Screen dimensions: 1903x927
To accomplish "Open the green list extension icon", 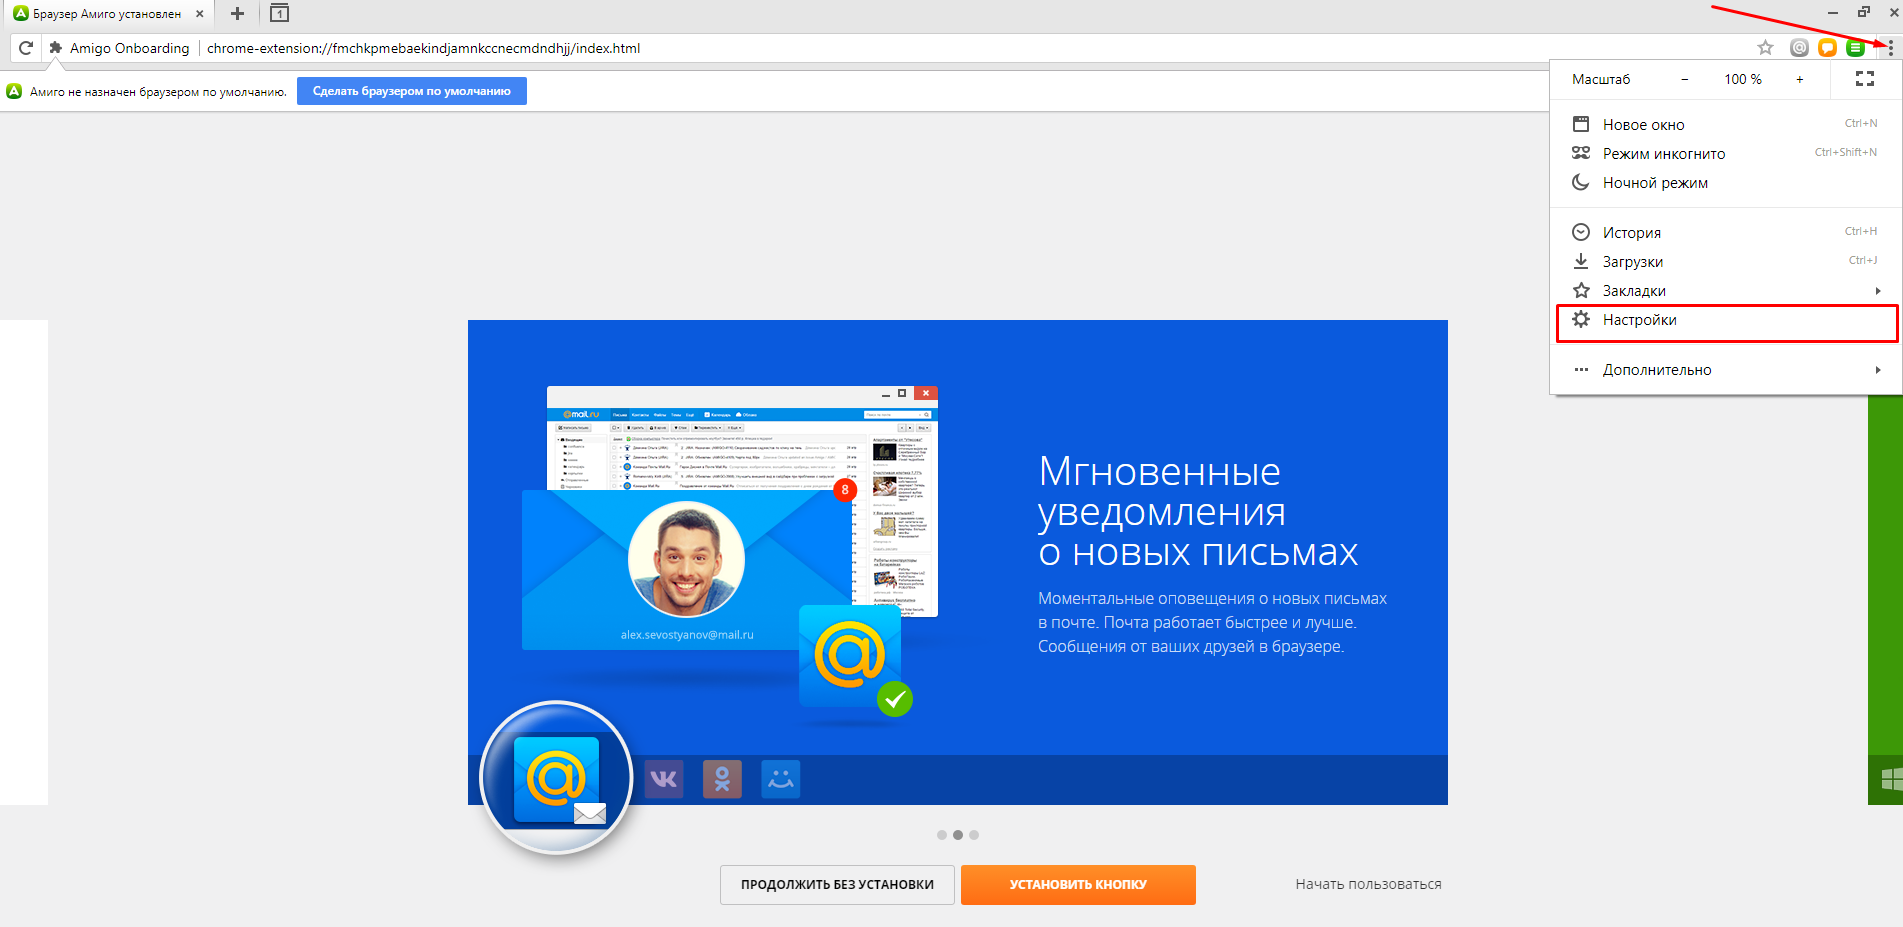I will 1855,48.
